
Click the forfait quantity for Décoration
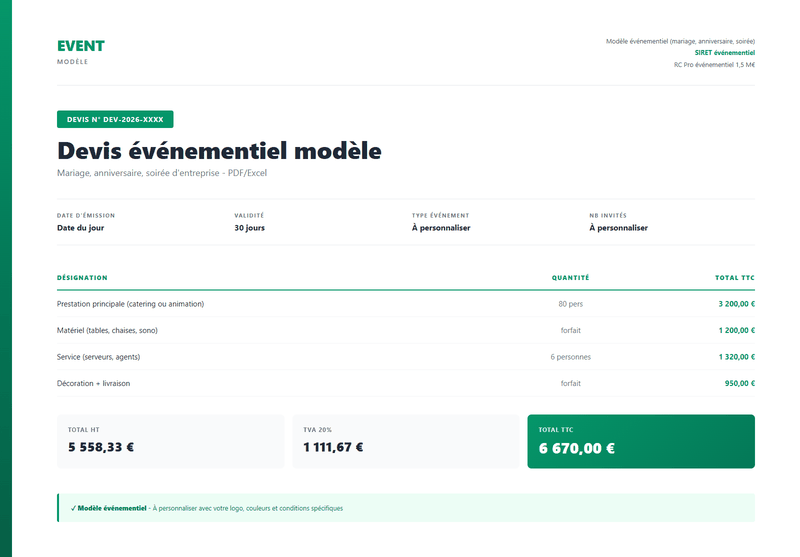pos(570,384)
